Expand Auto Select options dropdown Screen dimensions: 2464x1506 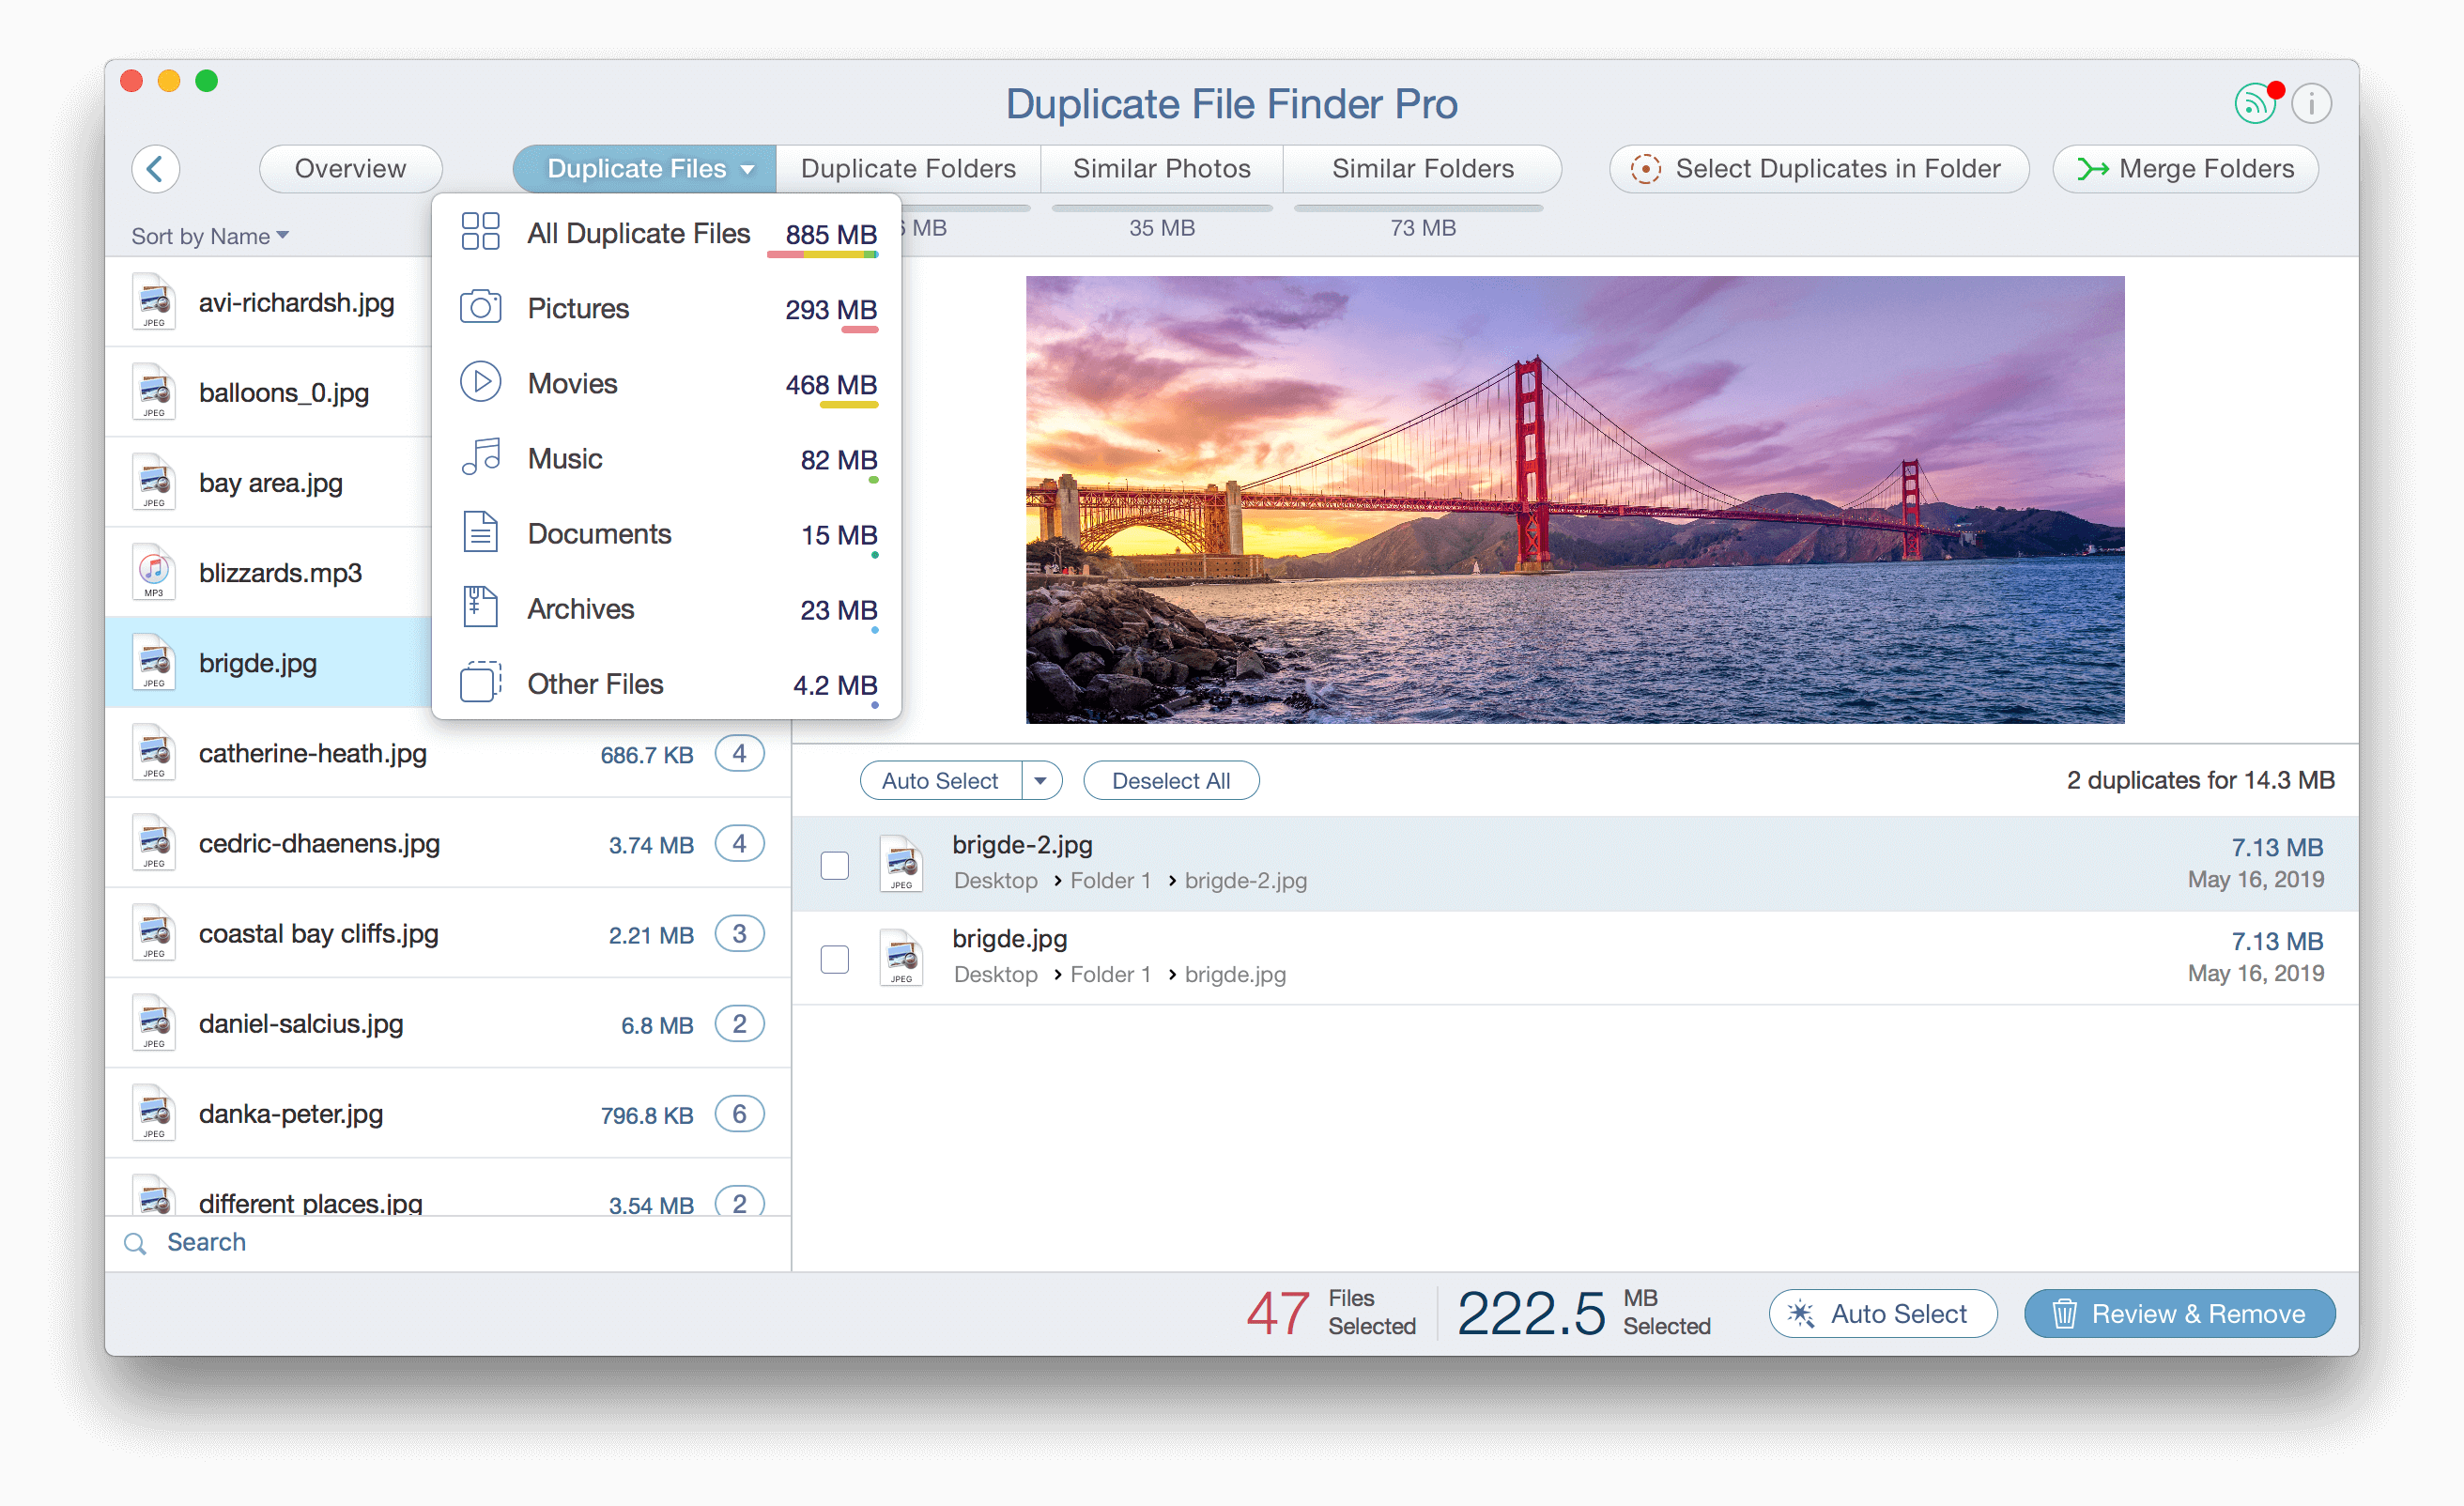click(1039, 781)
